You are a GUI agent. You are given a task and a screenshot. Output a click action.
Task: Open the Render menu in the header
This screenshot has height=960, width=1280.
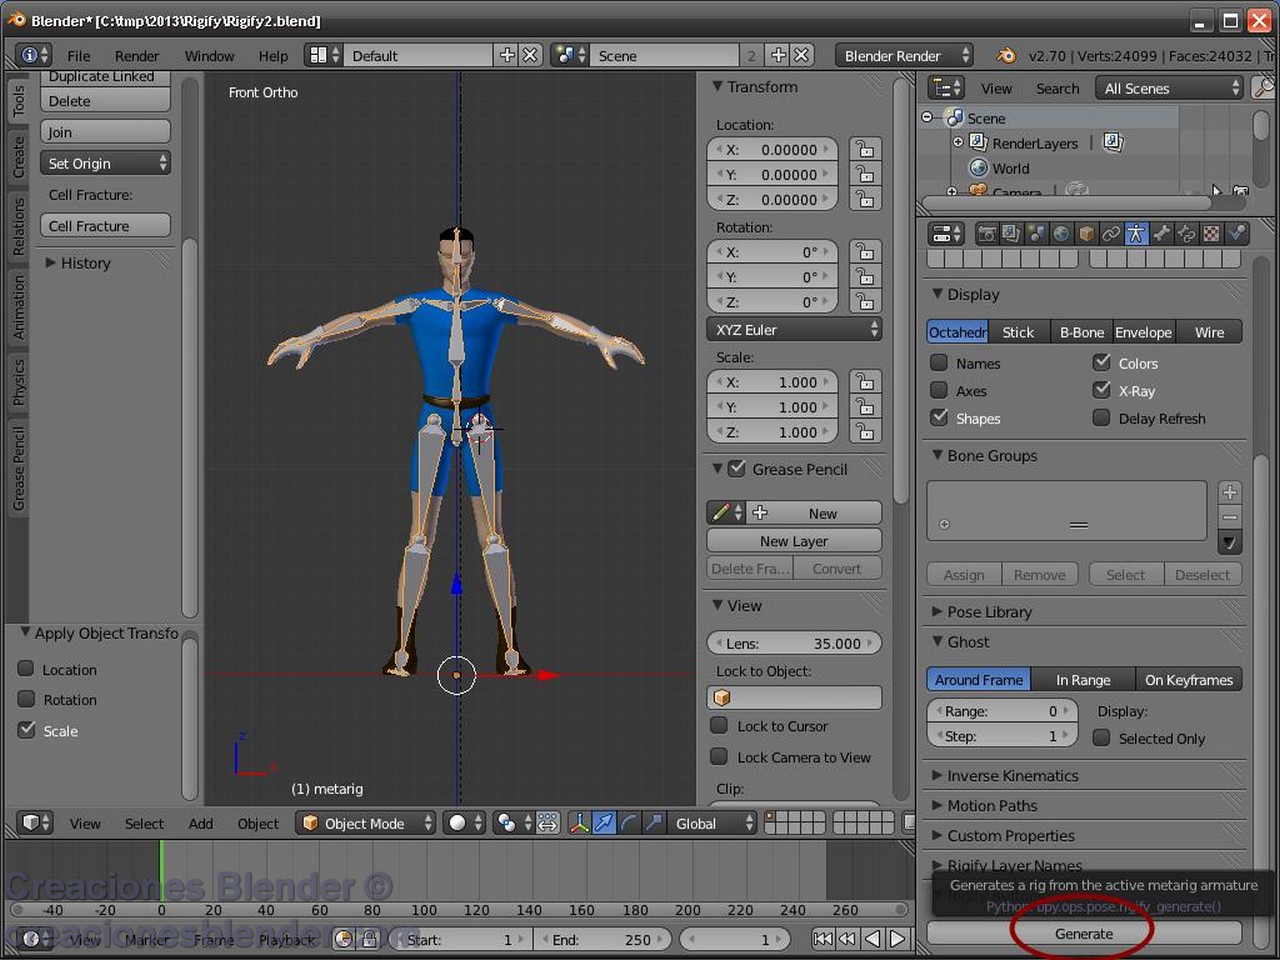(x=137, y=56)
